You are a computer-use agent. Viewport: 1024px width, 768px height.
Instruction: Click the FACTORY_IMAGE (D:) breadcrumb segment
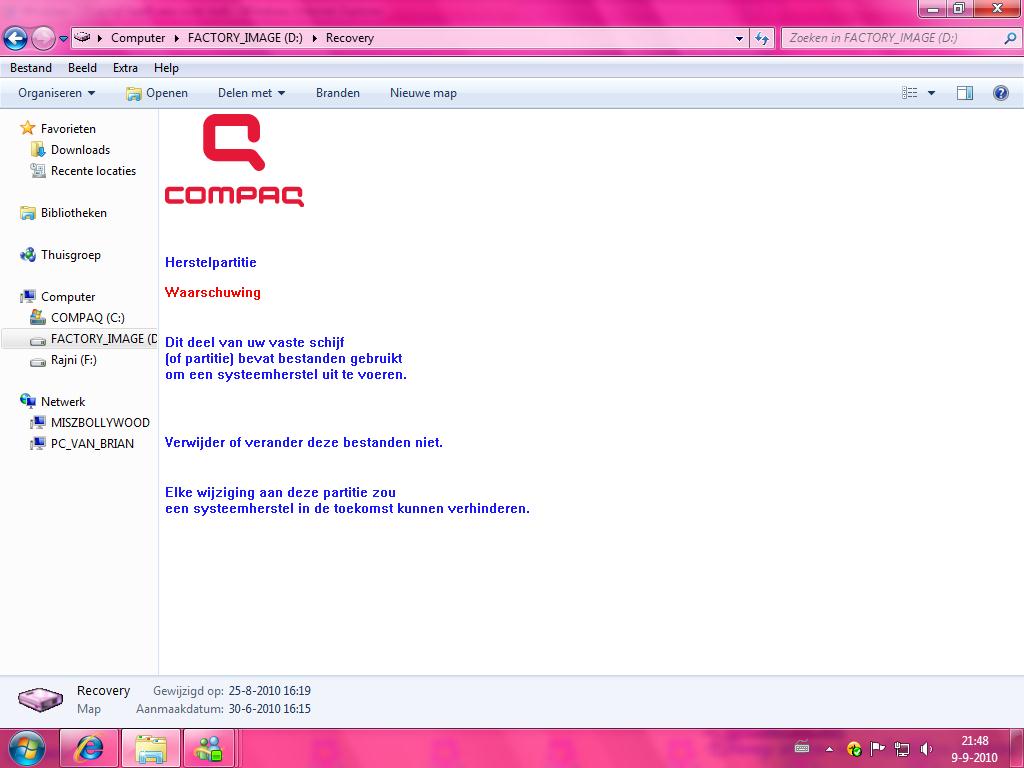(x=245, y=38)
